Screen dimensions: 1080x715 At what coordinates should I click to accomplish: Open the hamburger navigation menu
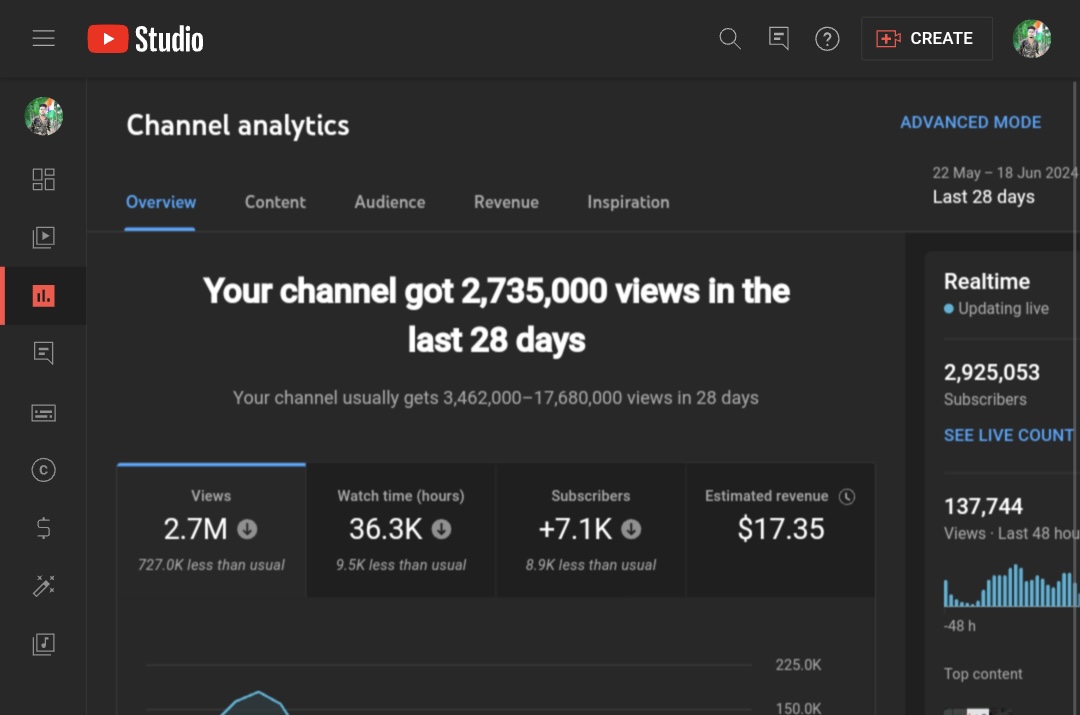43,39
